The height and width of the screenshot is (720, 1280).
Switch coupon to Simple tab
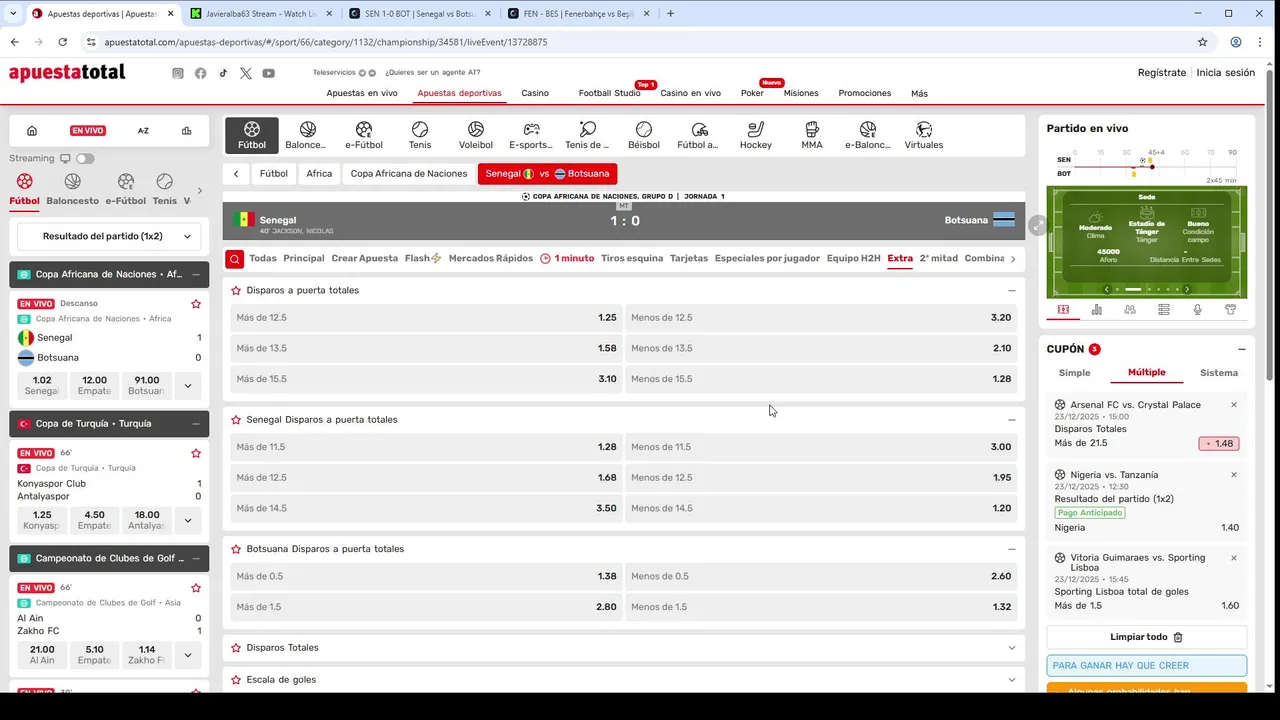point(1075,373)
